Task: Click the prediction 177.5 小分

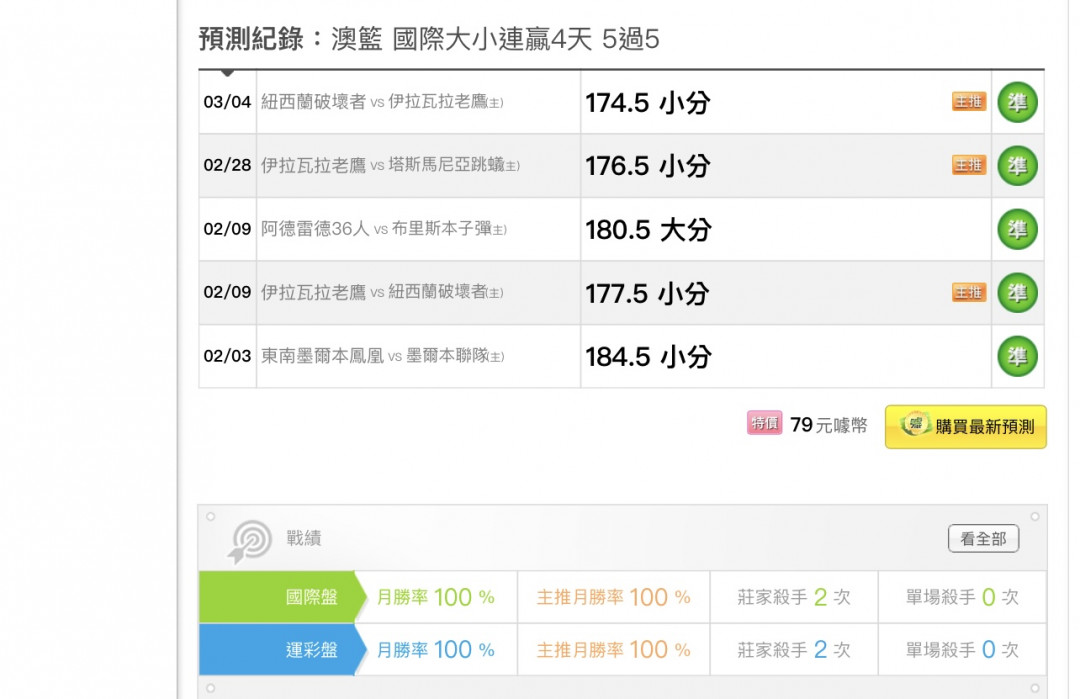Action: (647, 294)
